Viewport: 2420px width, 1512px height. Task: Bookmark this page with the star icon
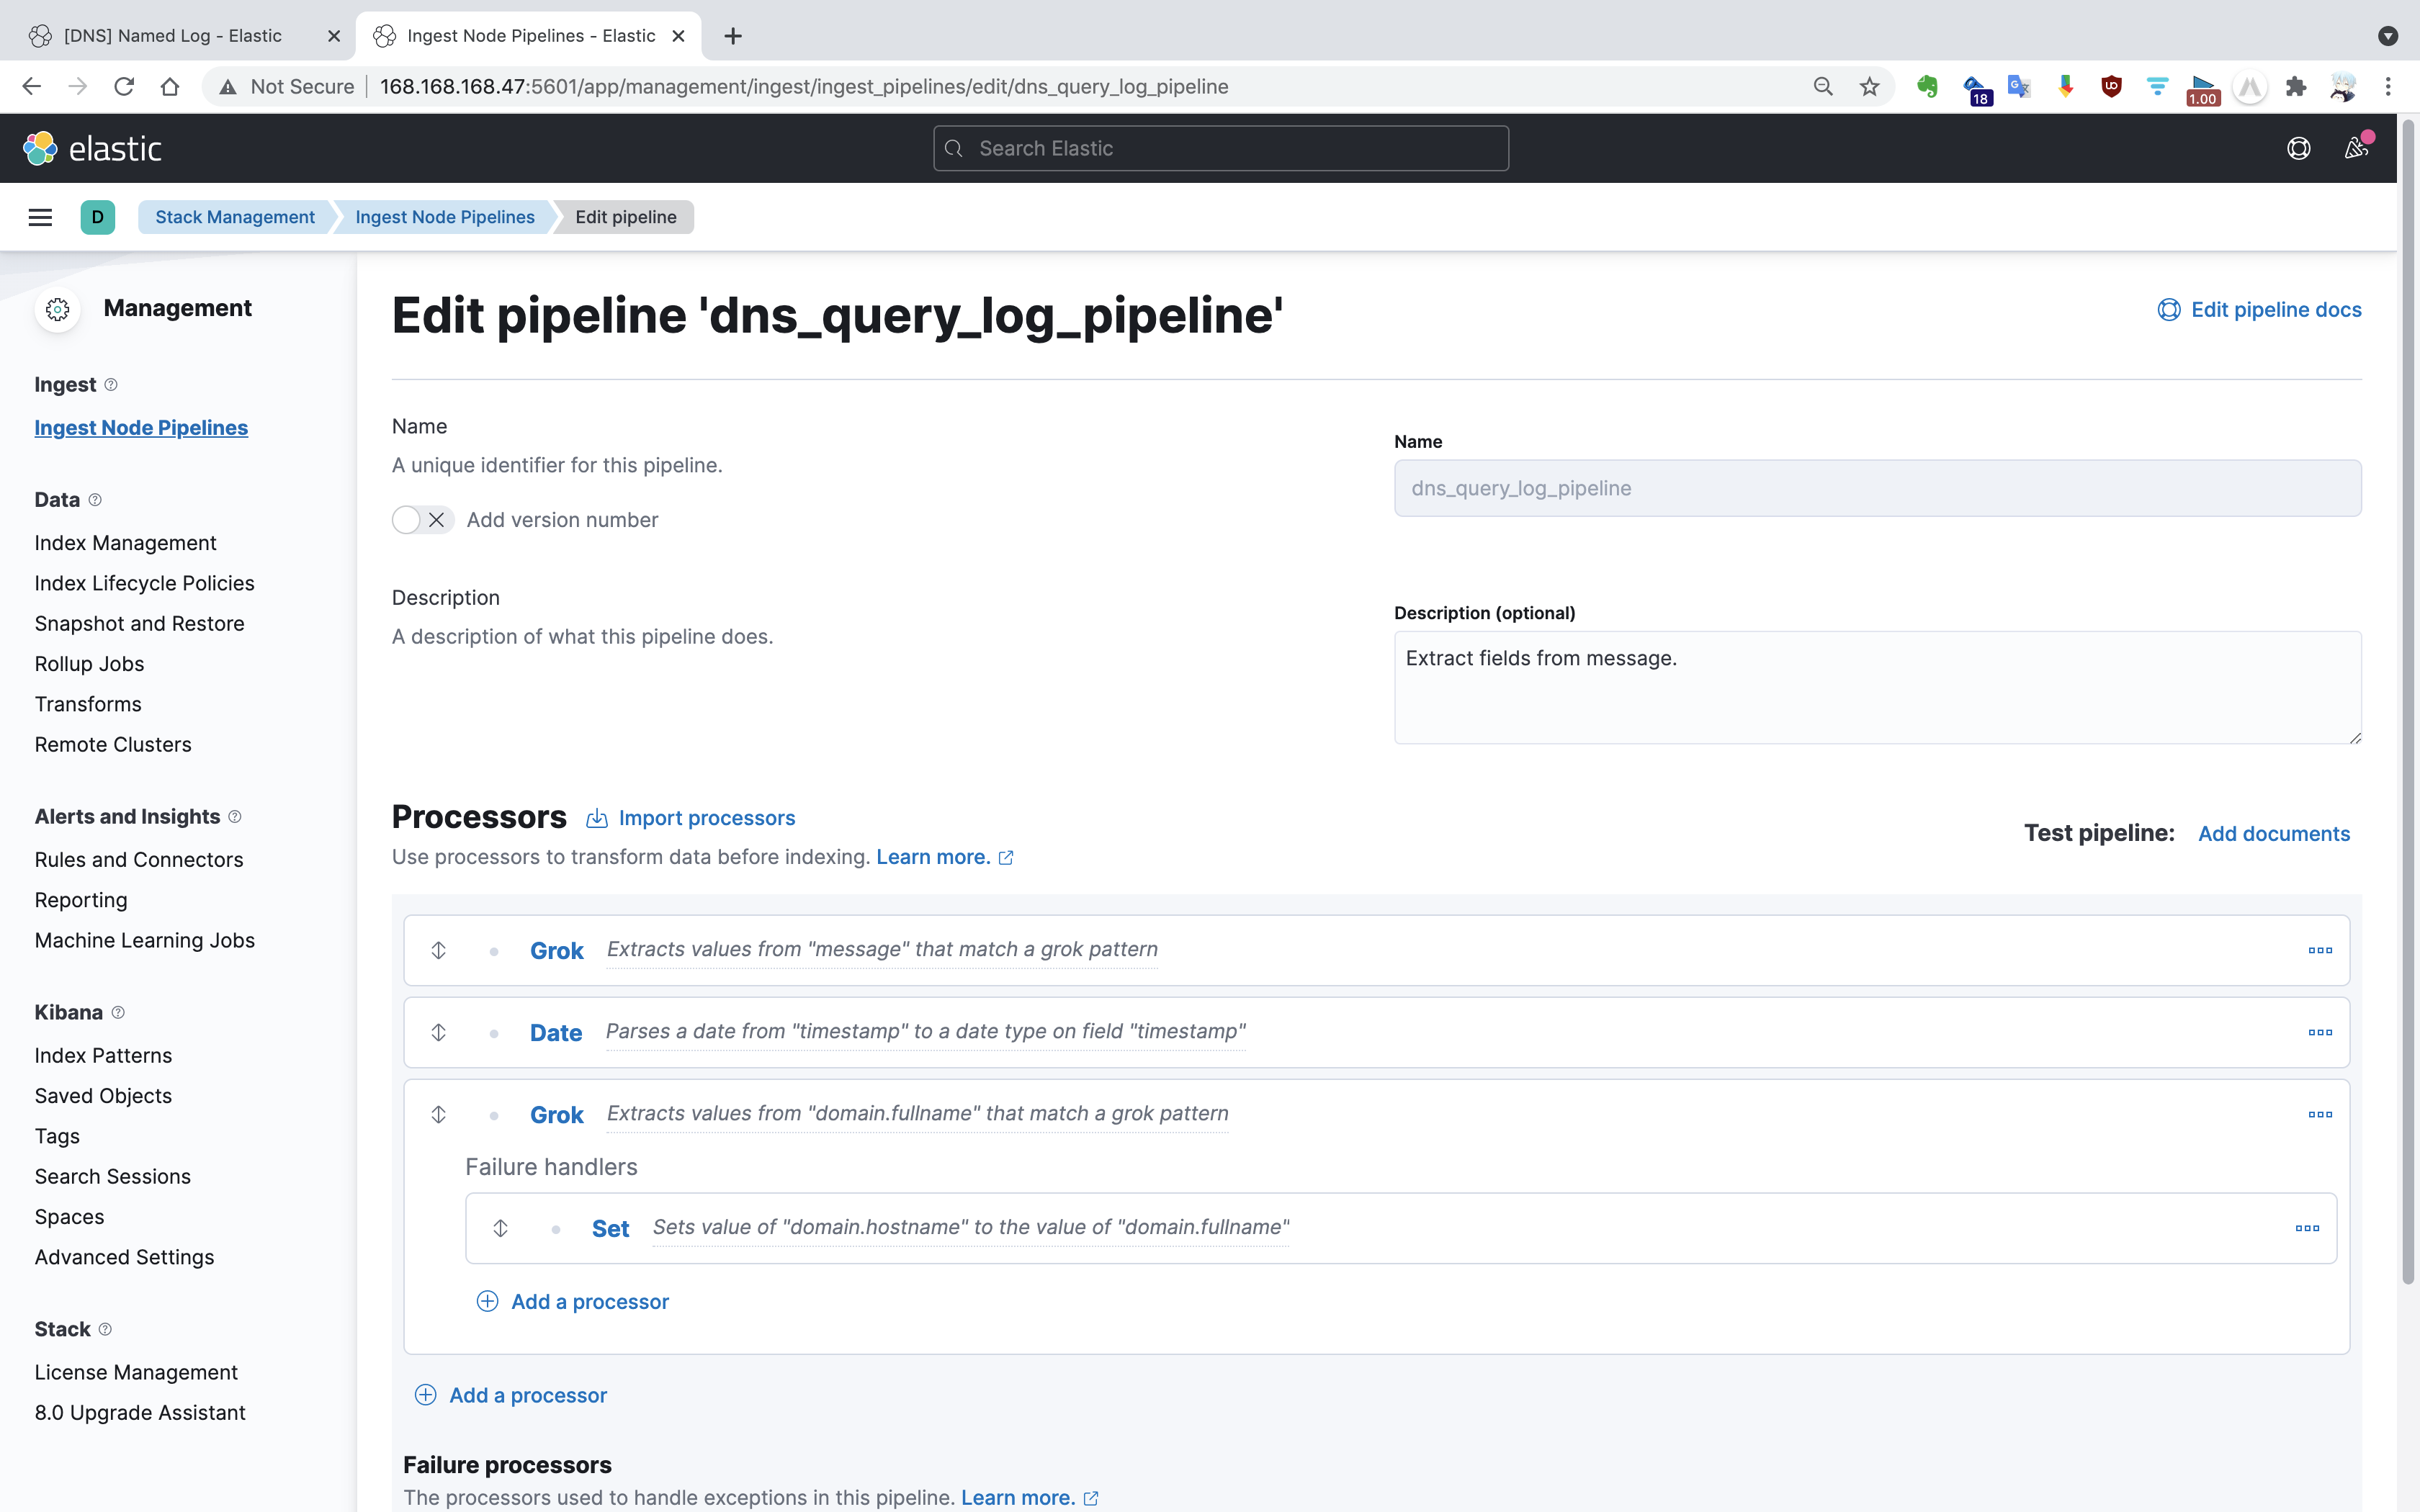pyautogui.click(x=1869, y=87)
